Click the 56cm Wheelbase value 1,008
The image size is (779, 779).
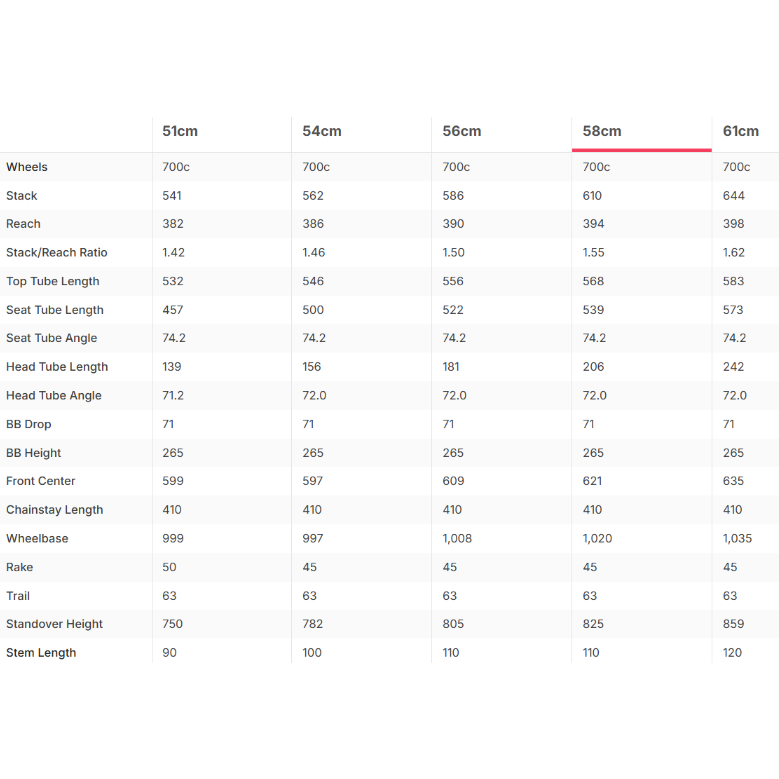(457, 539)
